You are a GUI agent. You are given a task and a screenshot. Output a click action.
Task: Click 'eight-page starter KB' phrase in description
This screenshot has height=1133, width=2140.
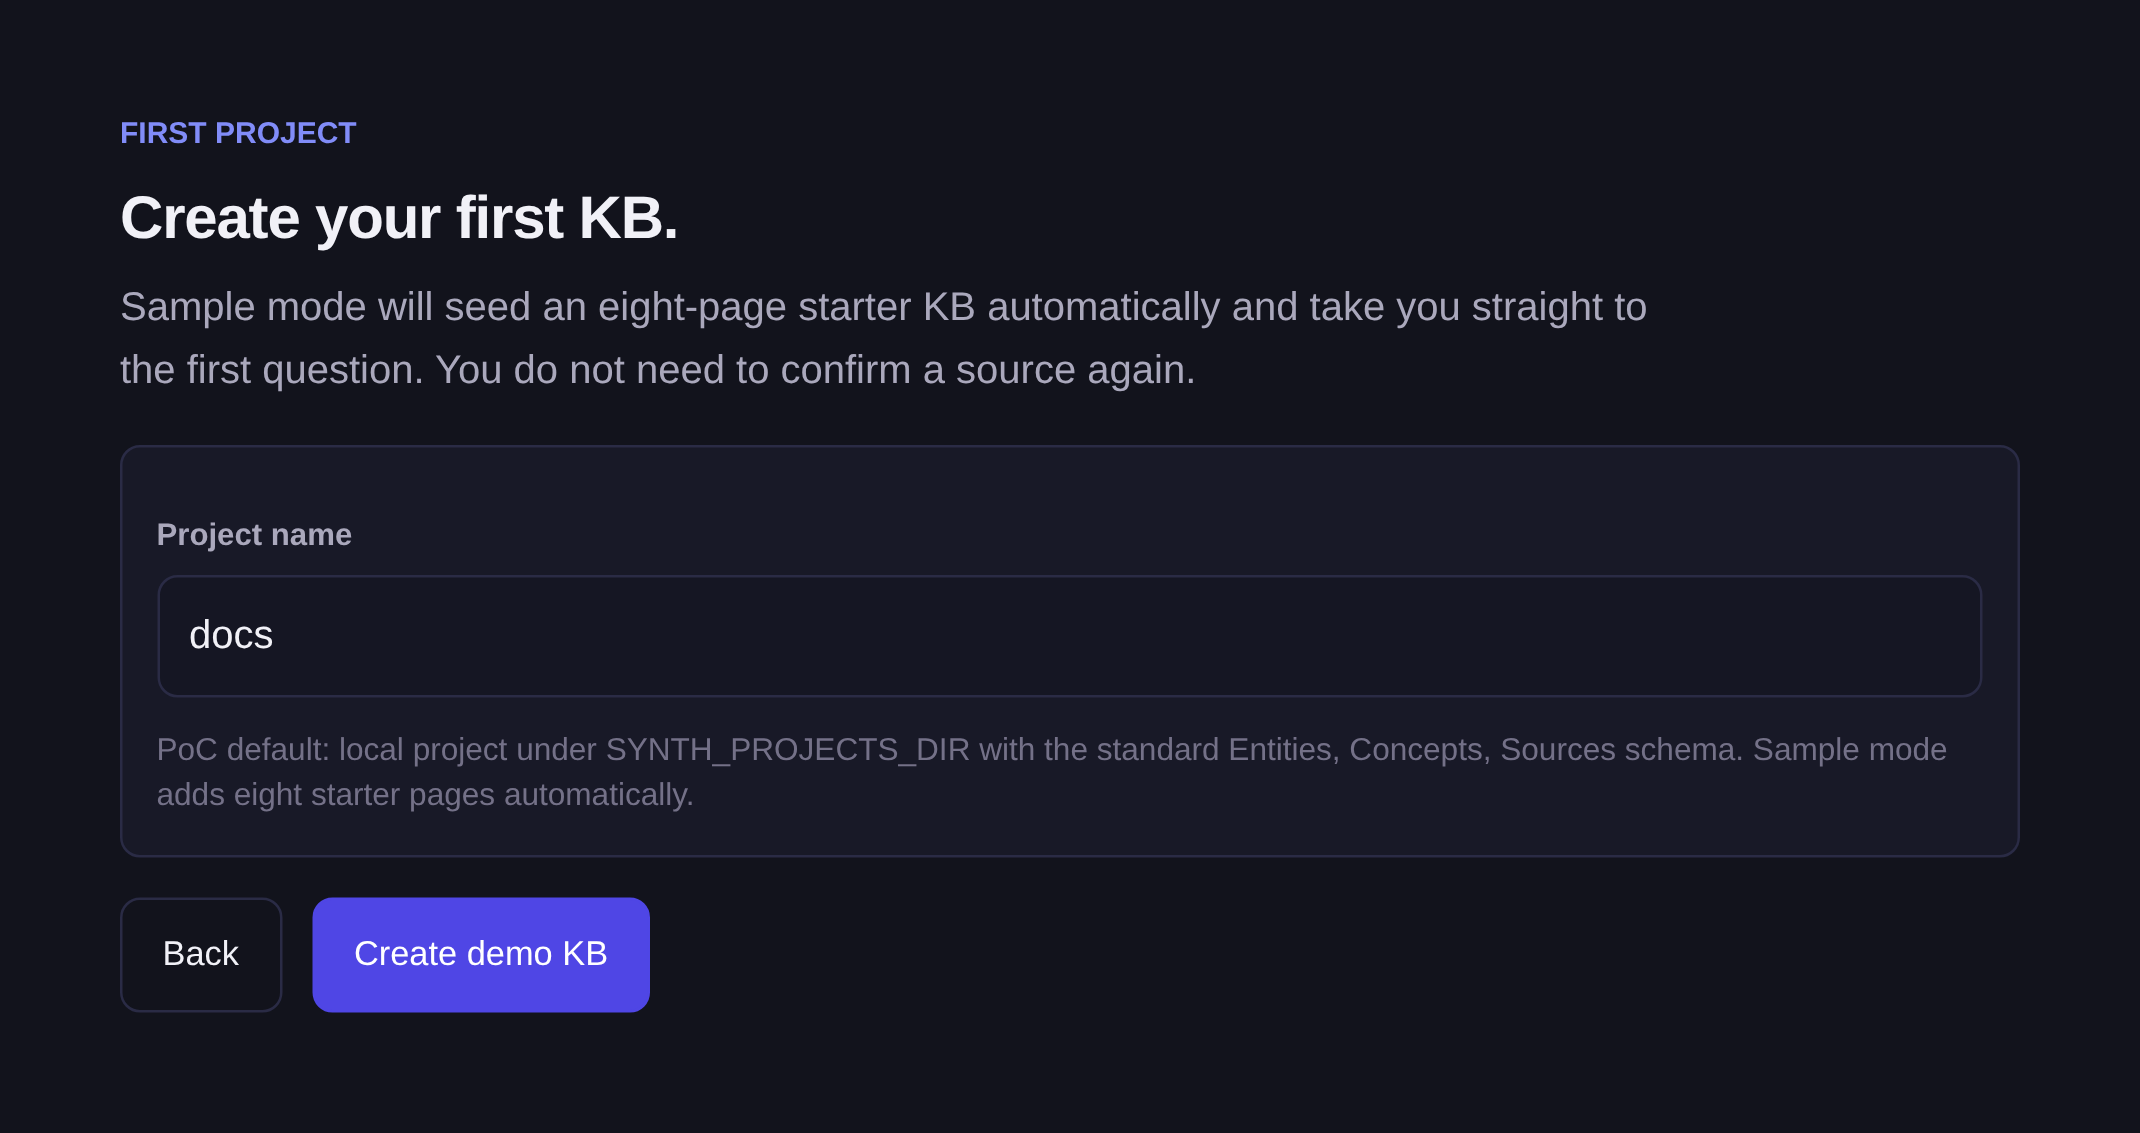pyautogui.click(x=786, y=307)
